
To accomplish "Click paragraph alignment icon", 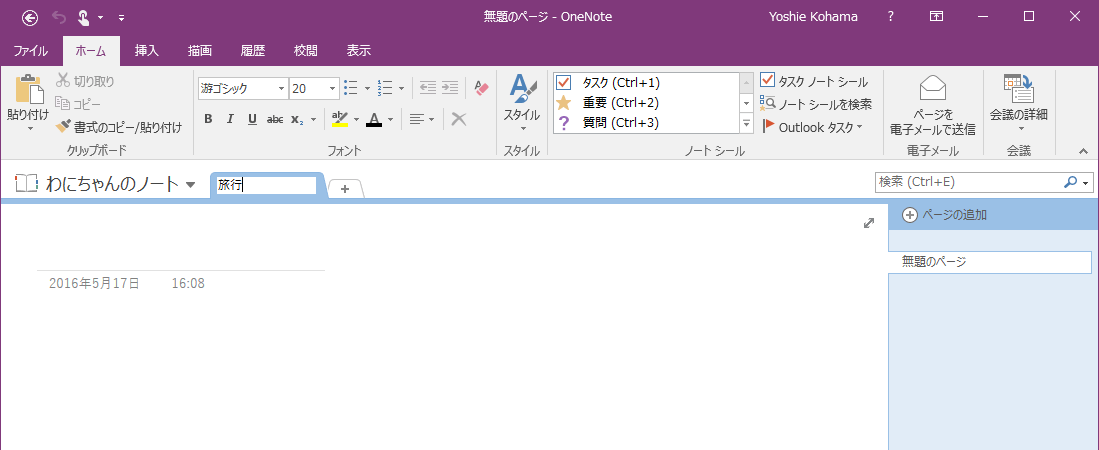I will click(x=418, y=119).
